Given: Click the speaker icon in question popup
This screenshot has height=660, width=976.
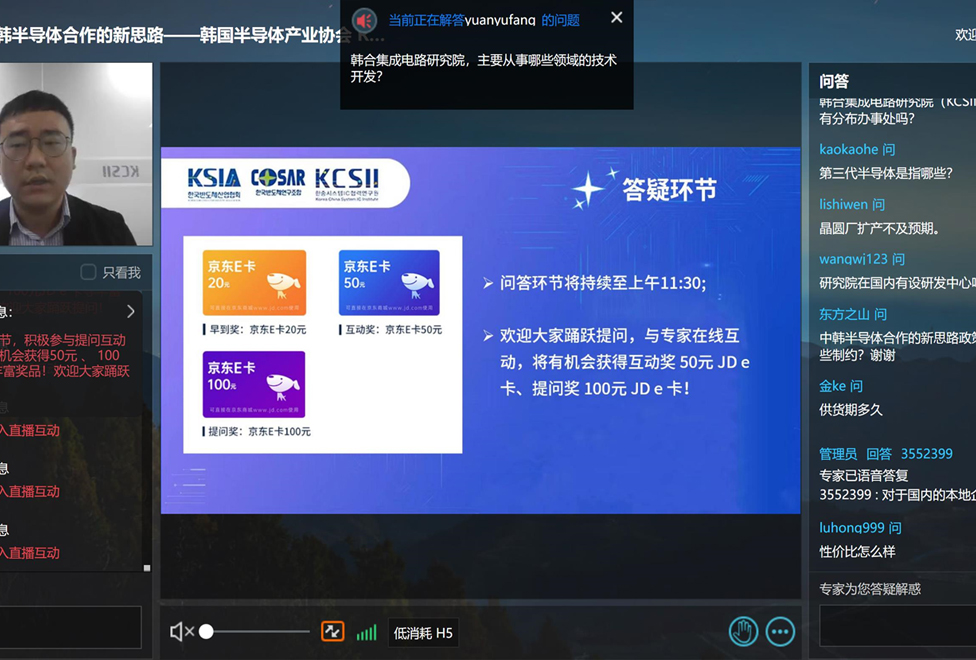Looking at the screenshot, I should coord(364,21).
